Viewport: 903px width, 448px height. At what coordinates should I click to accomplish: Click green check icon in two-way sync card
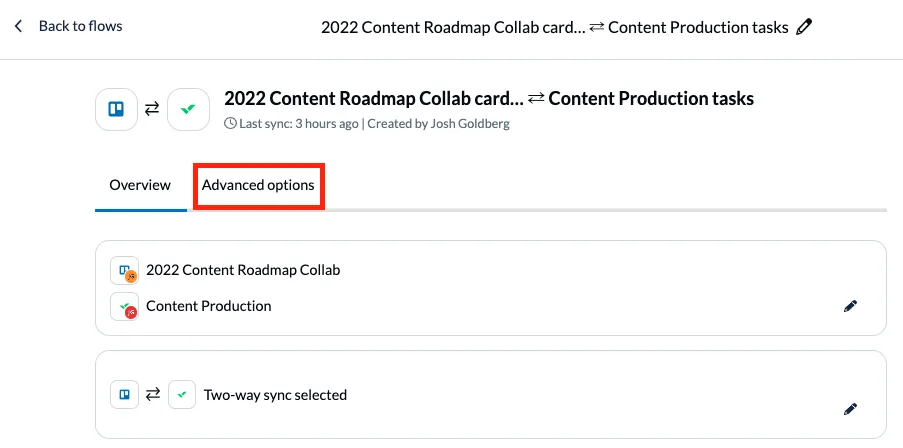pyautogui.click(x=181, y=395)
